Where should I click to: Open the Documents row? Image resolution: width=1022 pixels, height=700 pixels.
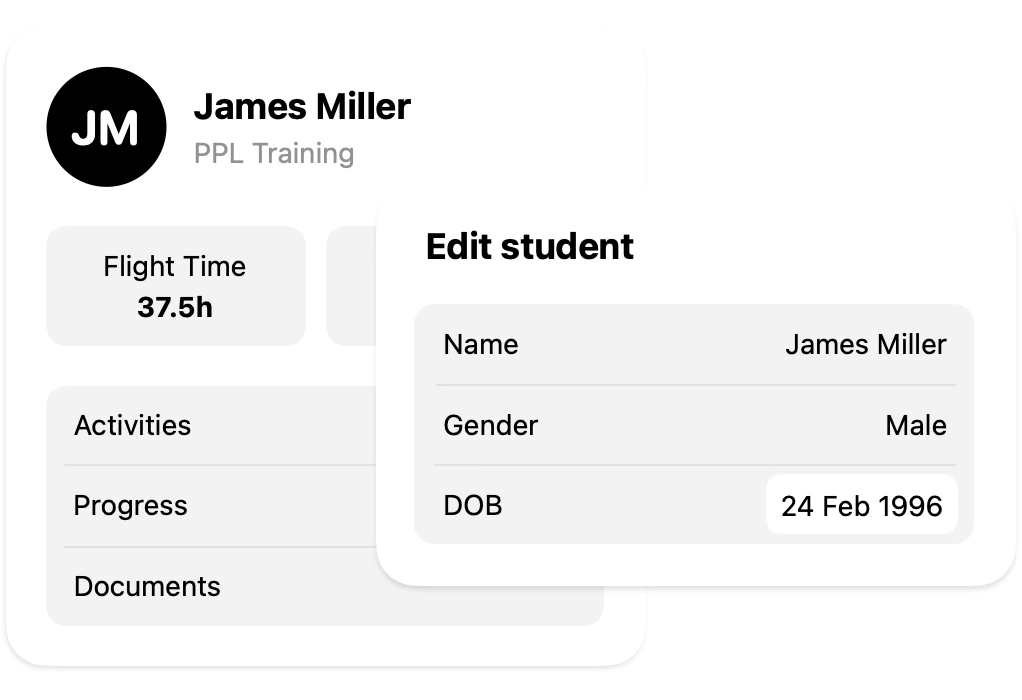[x=147, y=586]
